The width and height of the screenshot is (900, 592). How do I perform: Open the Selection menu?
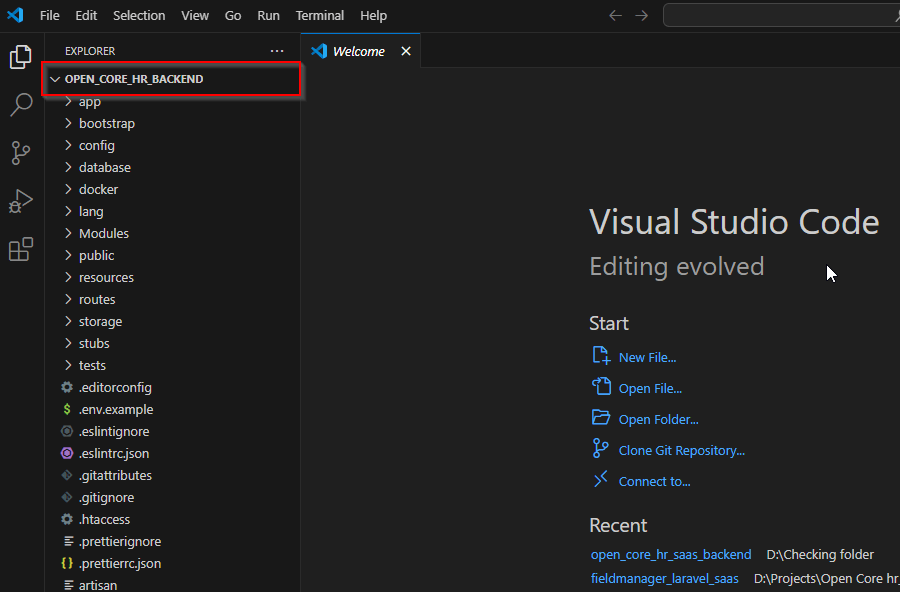pos(139,16)
